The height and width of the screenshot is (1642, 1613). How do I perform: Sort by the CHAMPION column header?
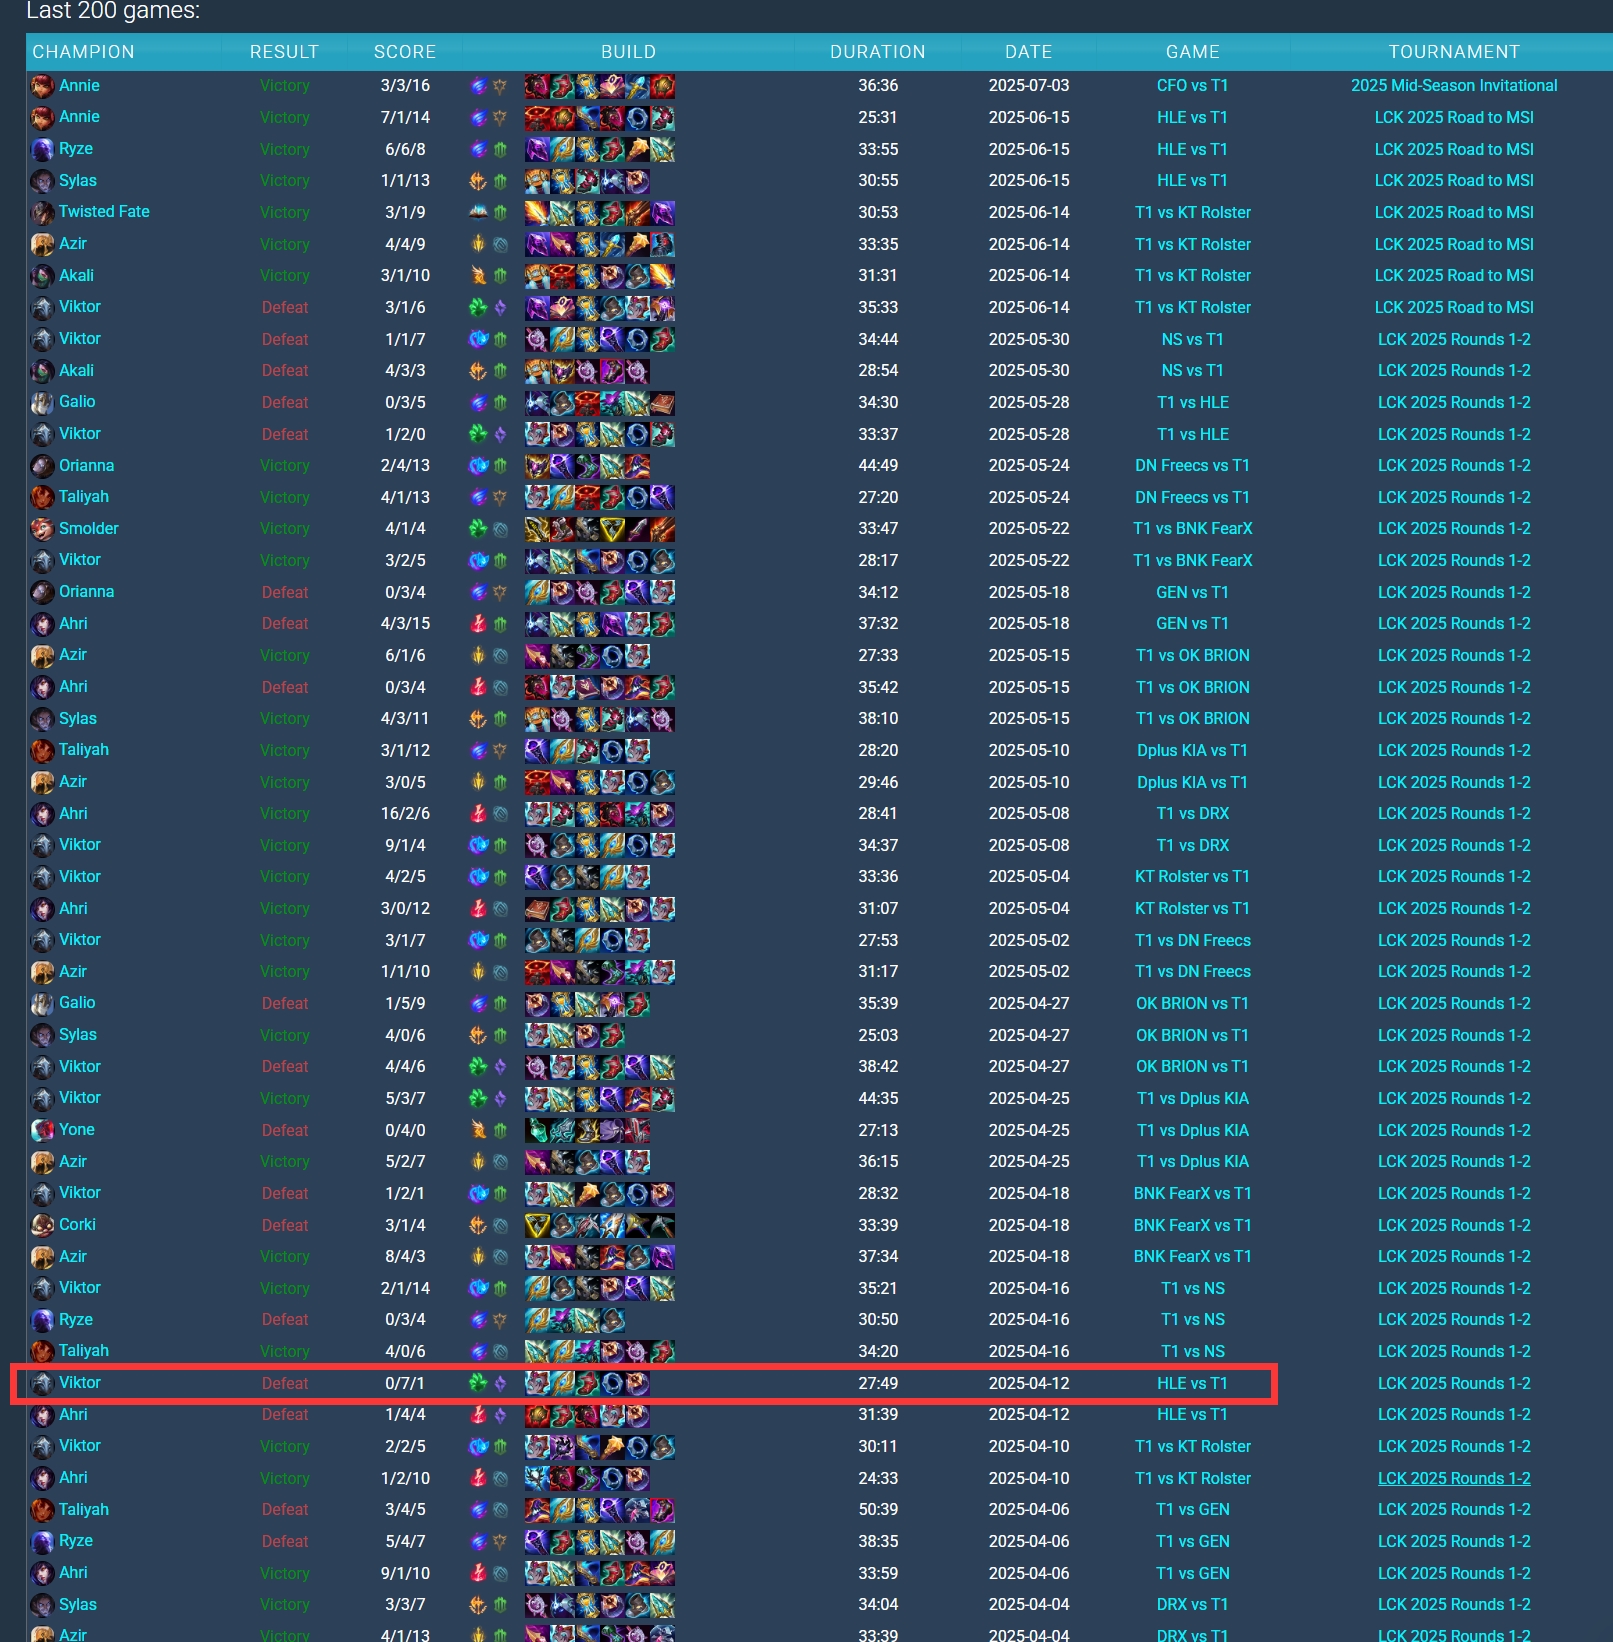tap(83, 52)
